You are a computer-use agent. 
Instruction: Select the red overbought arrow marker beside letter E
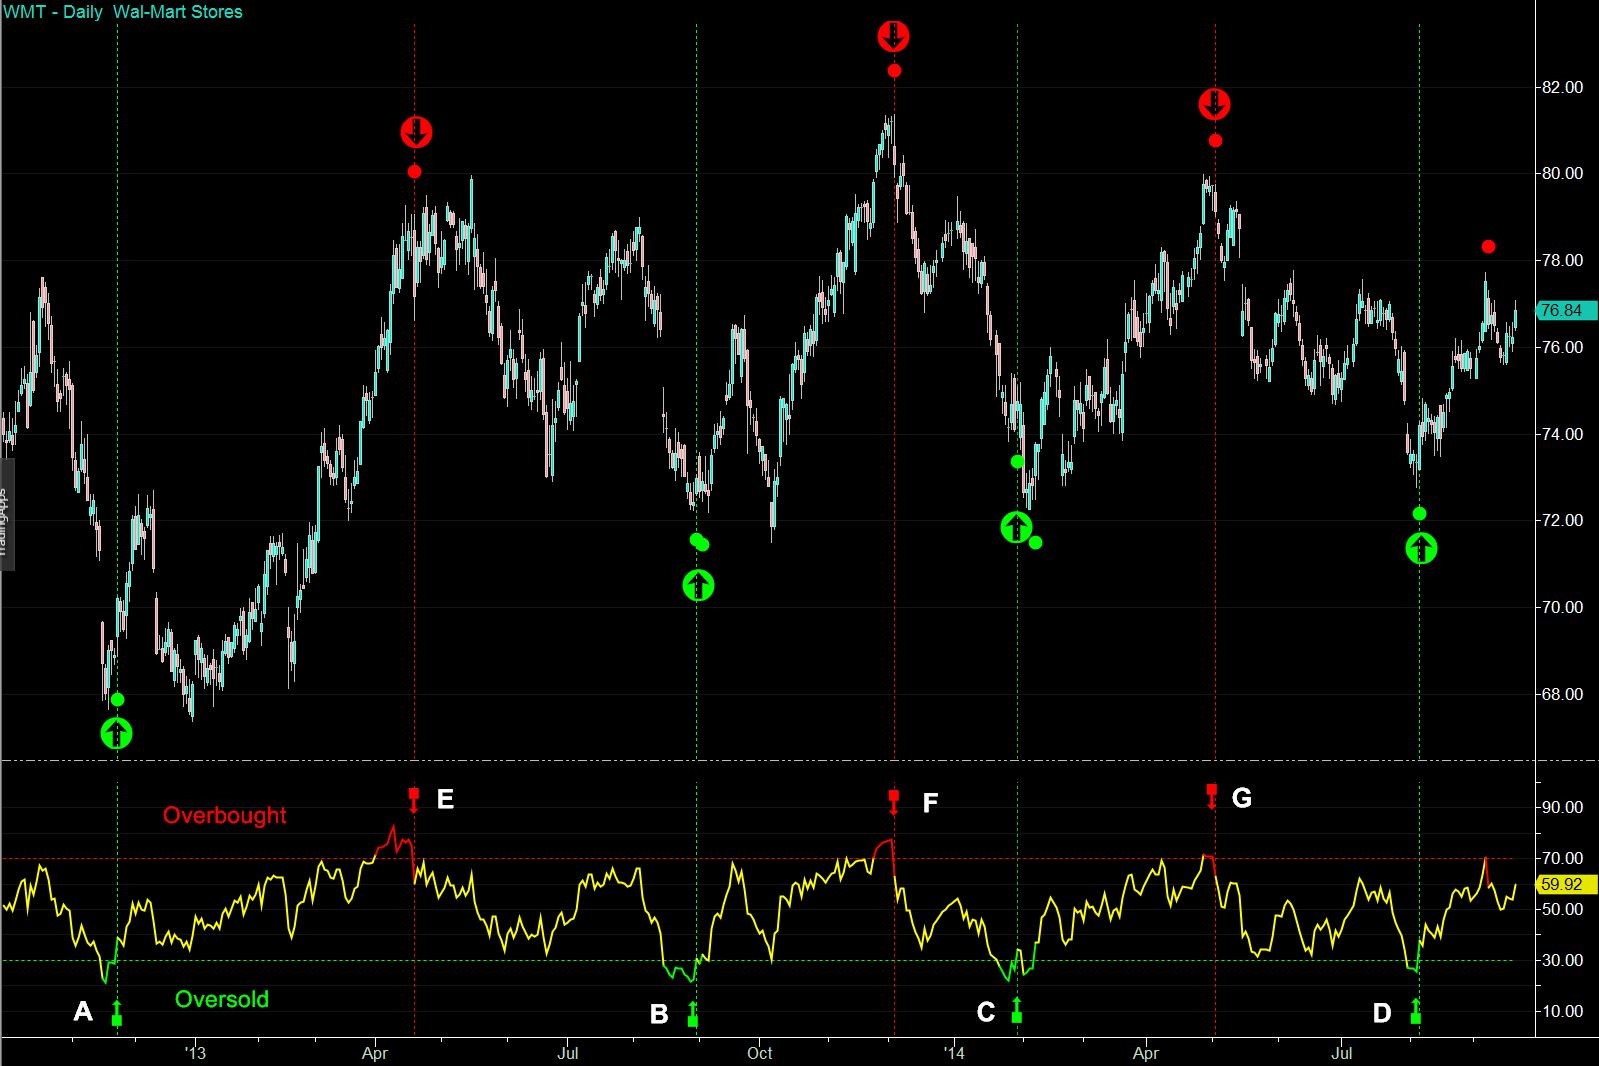pyautogui.click(x=414, y=799)
